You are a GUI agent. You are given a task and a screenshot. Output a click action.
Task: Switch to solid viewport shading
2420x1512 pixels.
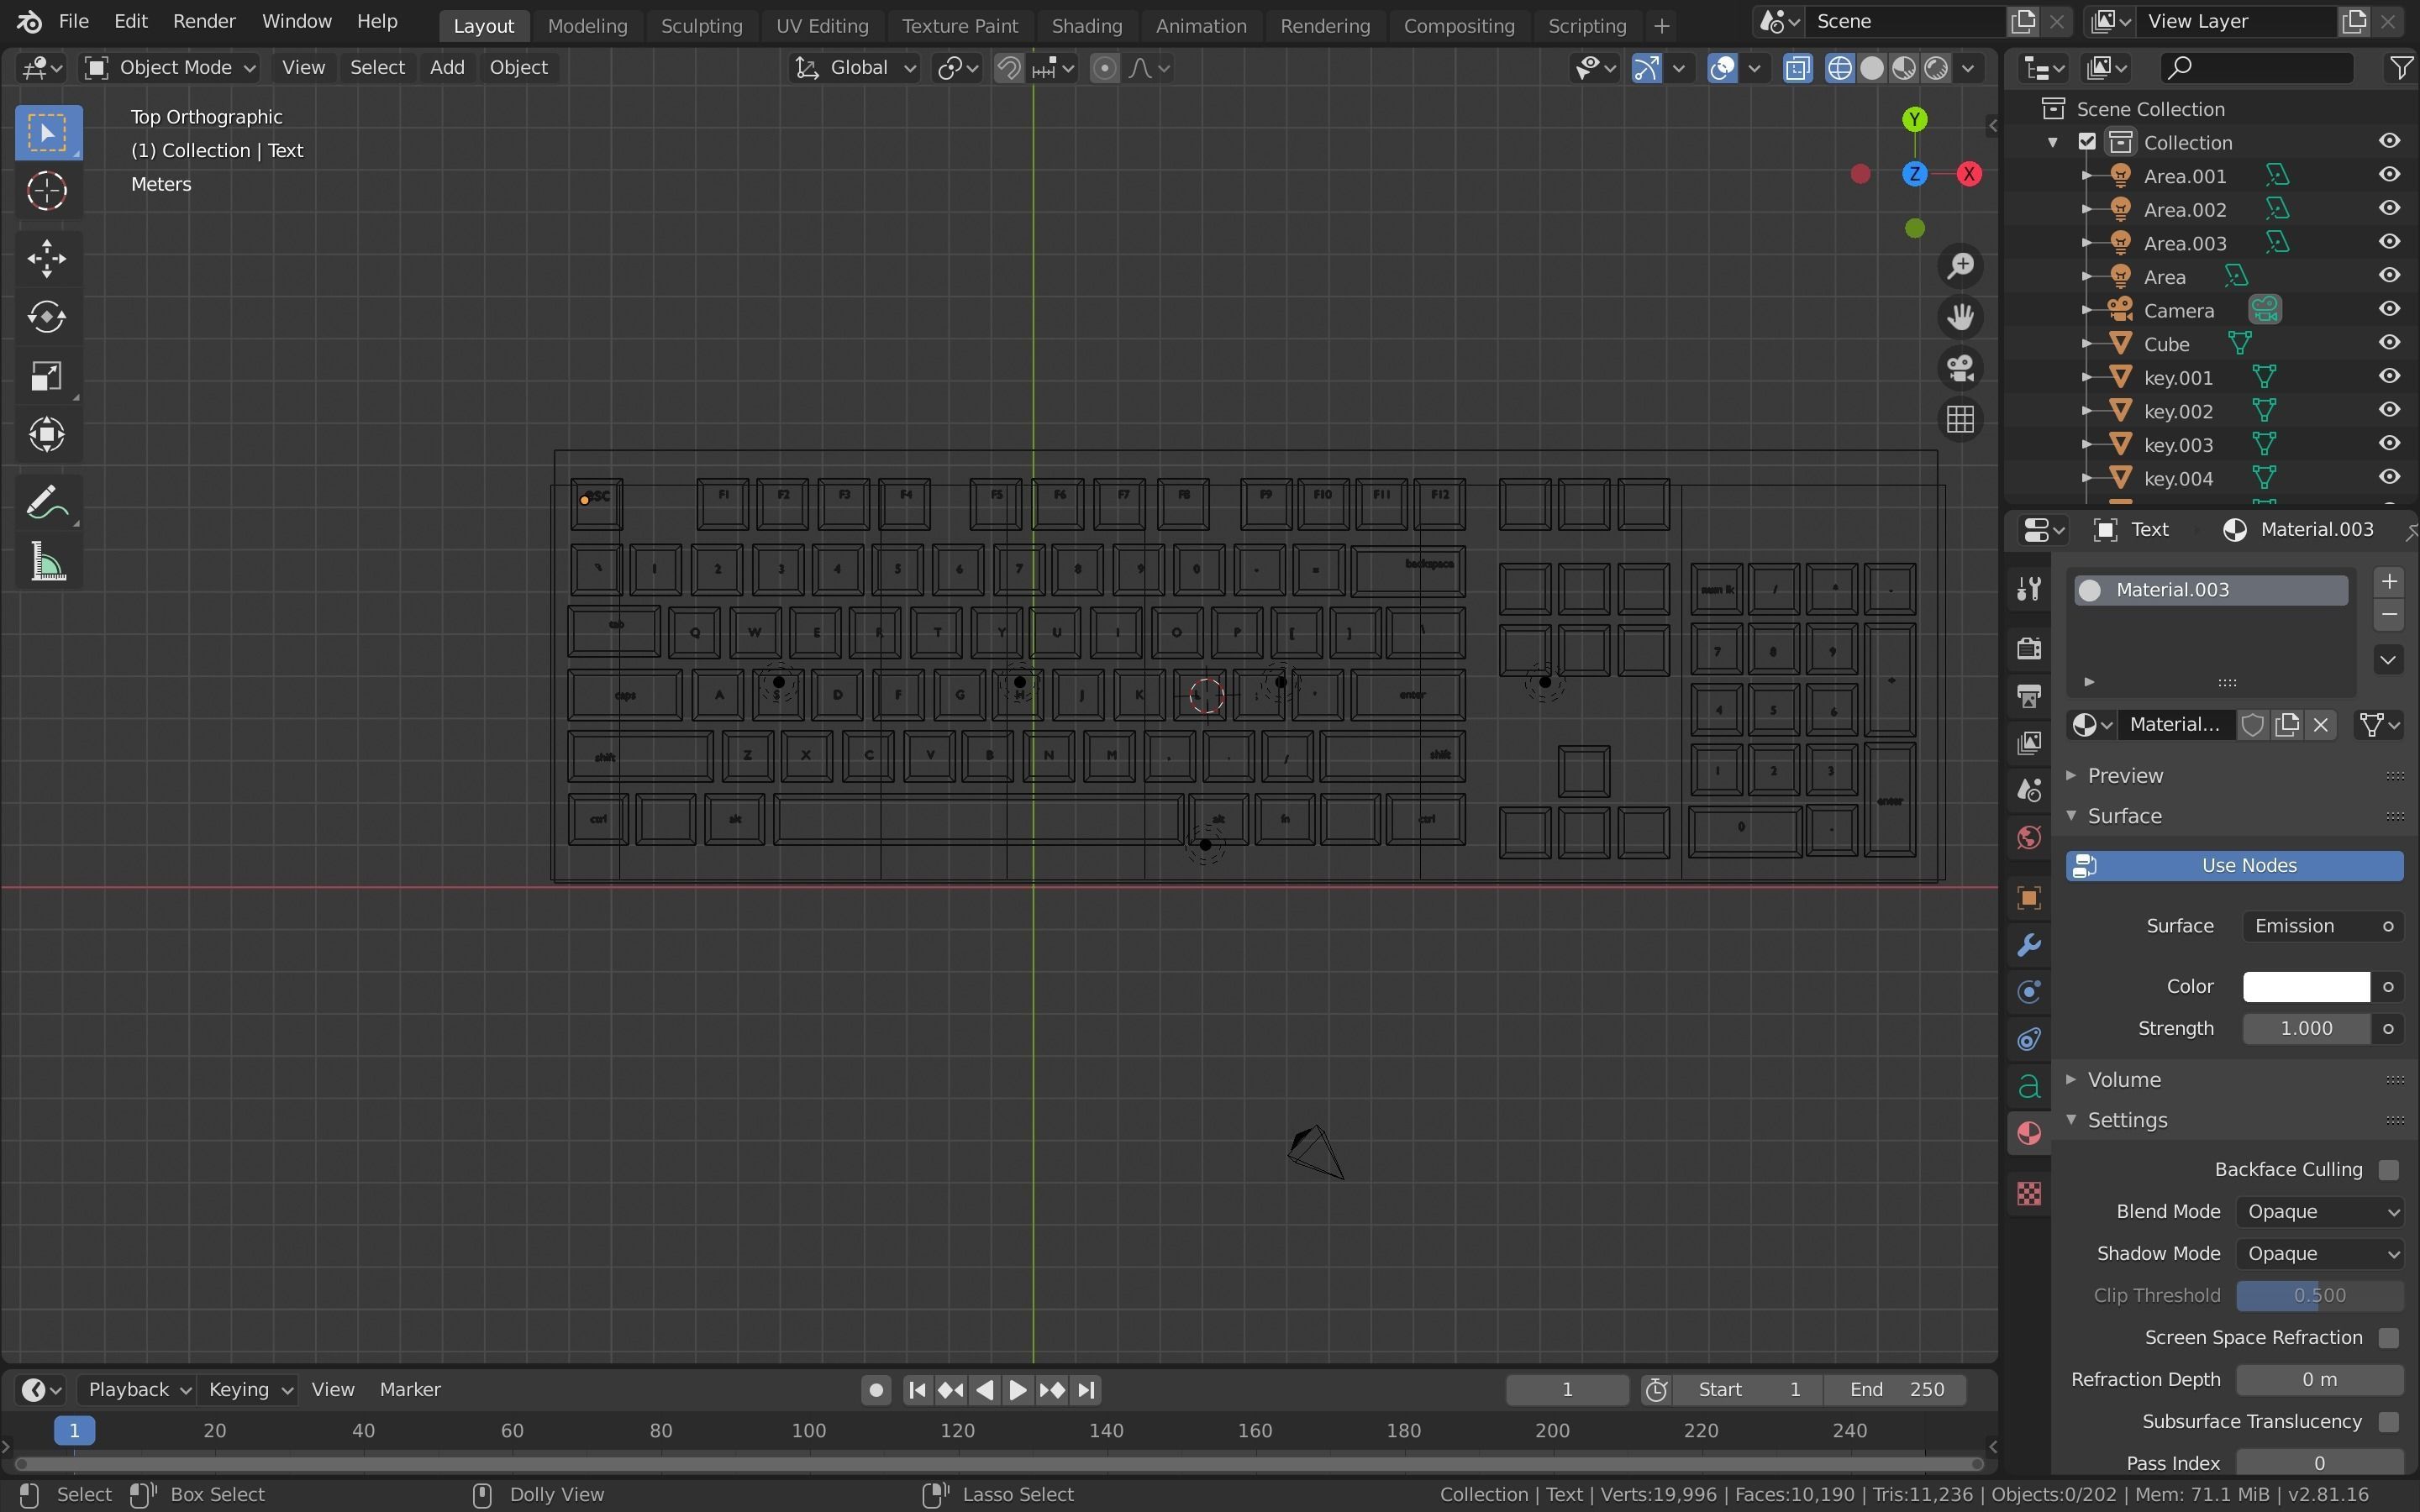(x=1871, y=67)
